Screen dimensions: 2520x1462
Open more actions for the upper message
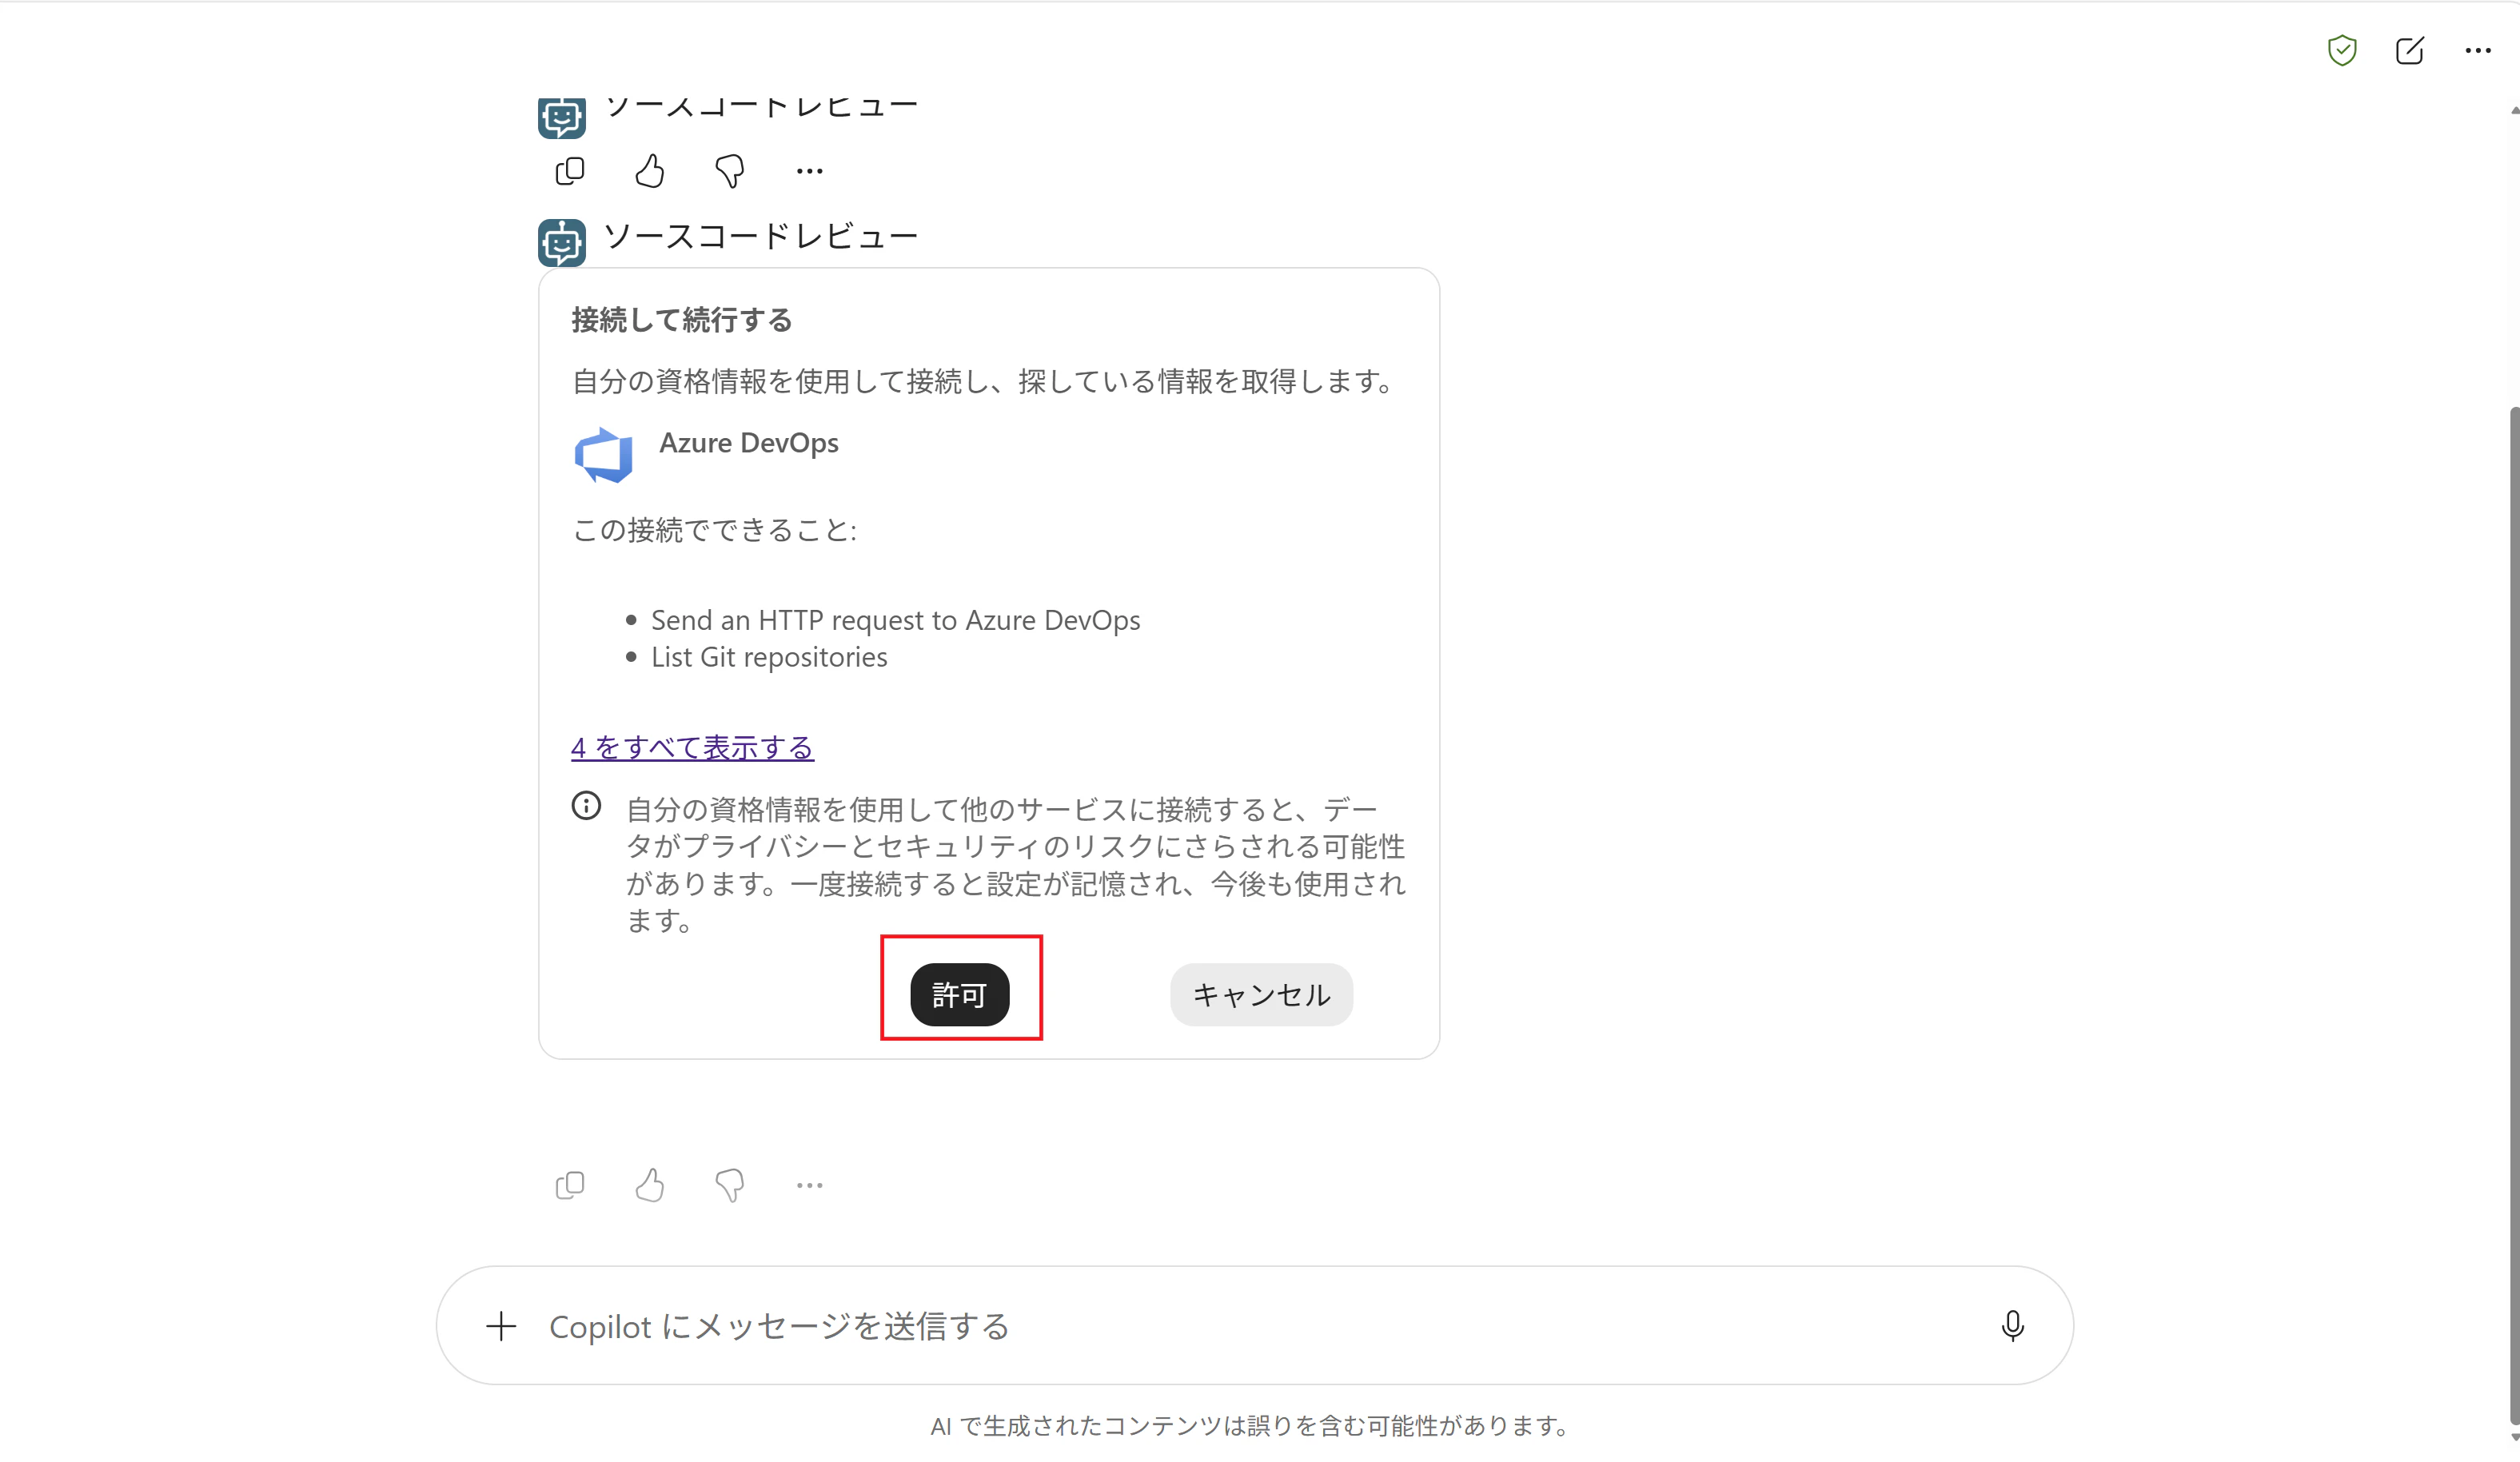pos(810,171)
